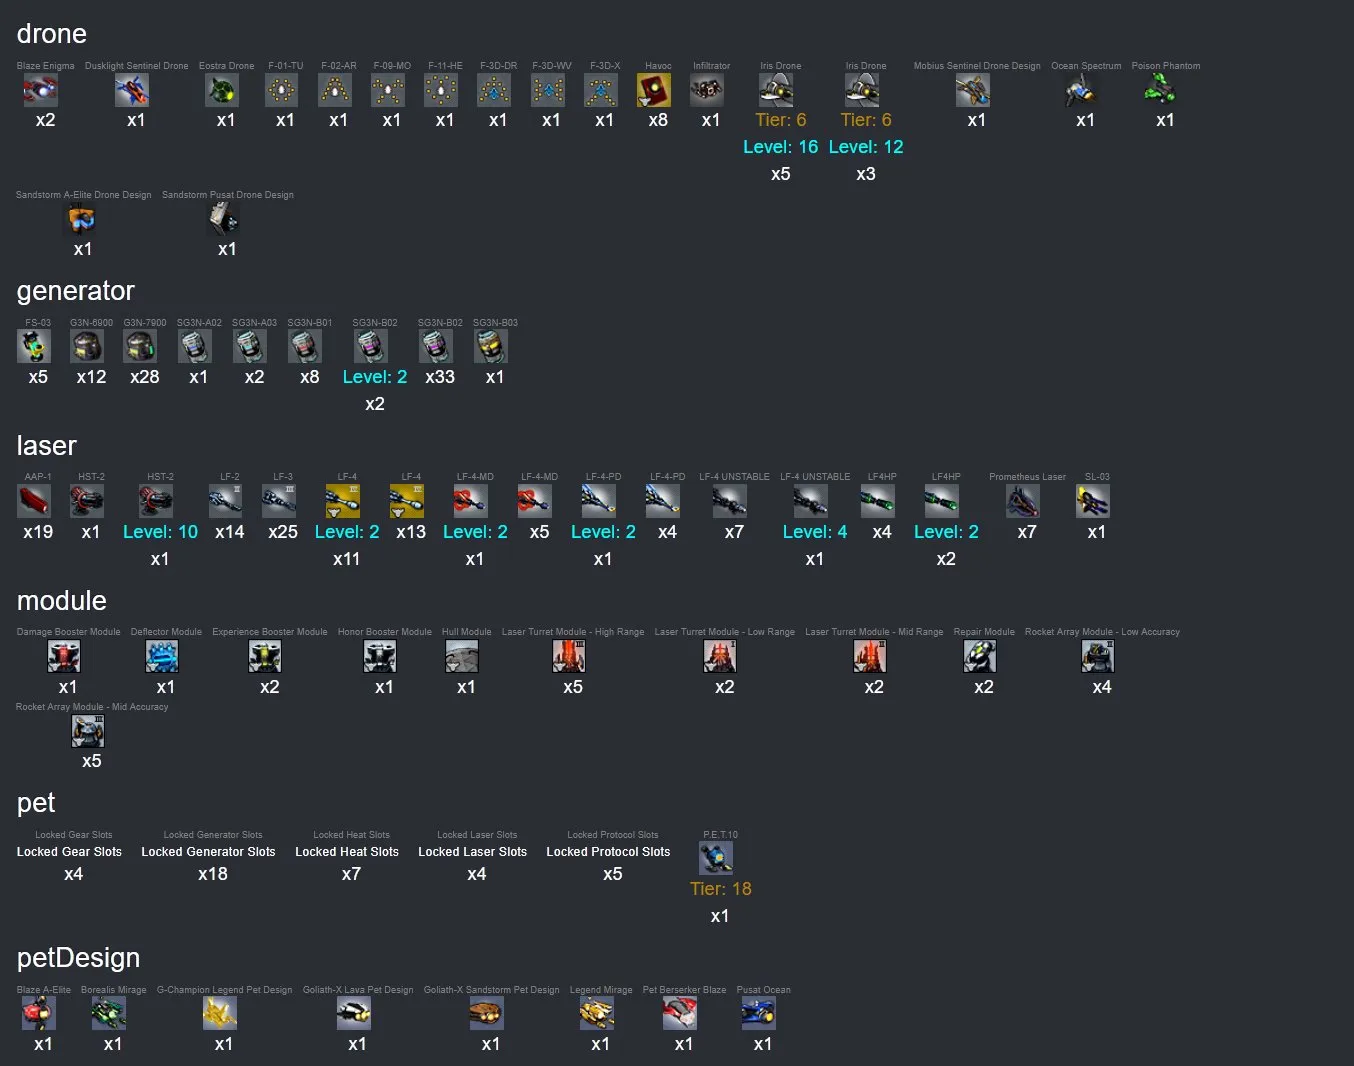
Task: Click the "generator" section heading
Action: coord(75,291)
